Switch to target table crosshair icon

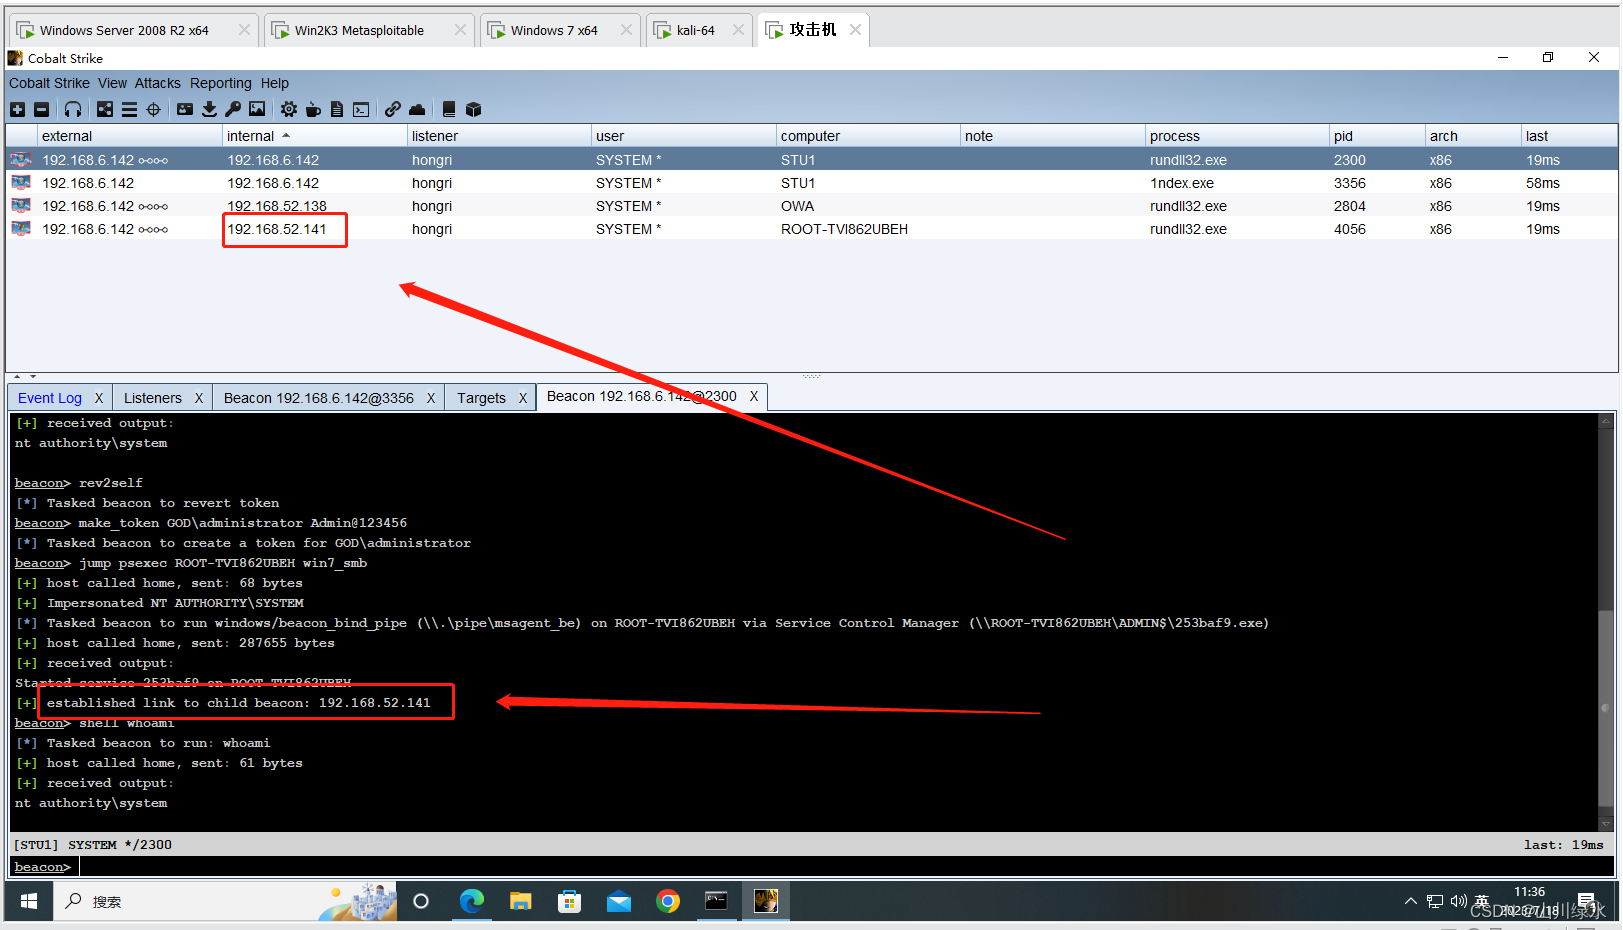click(x=153, y=109)
